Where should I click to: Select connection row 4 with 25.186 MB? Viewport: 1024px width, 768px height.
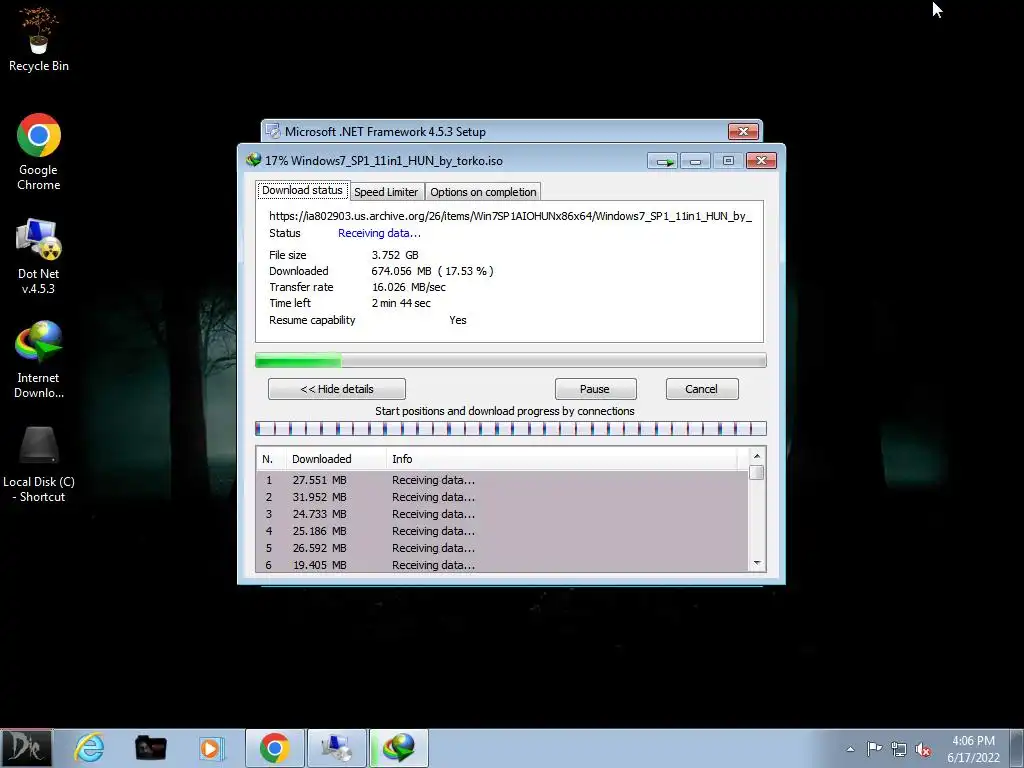(502, 531)
